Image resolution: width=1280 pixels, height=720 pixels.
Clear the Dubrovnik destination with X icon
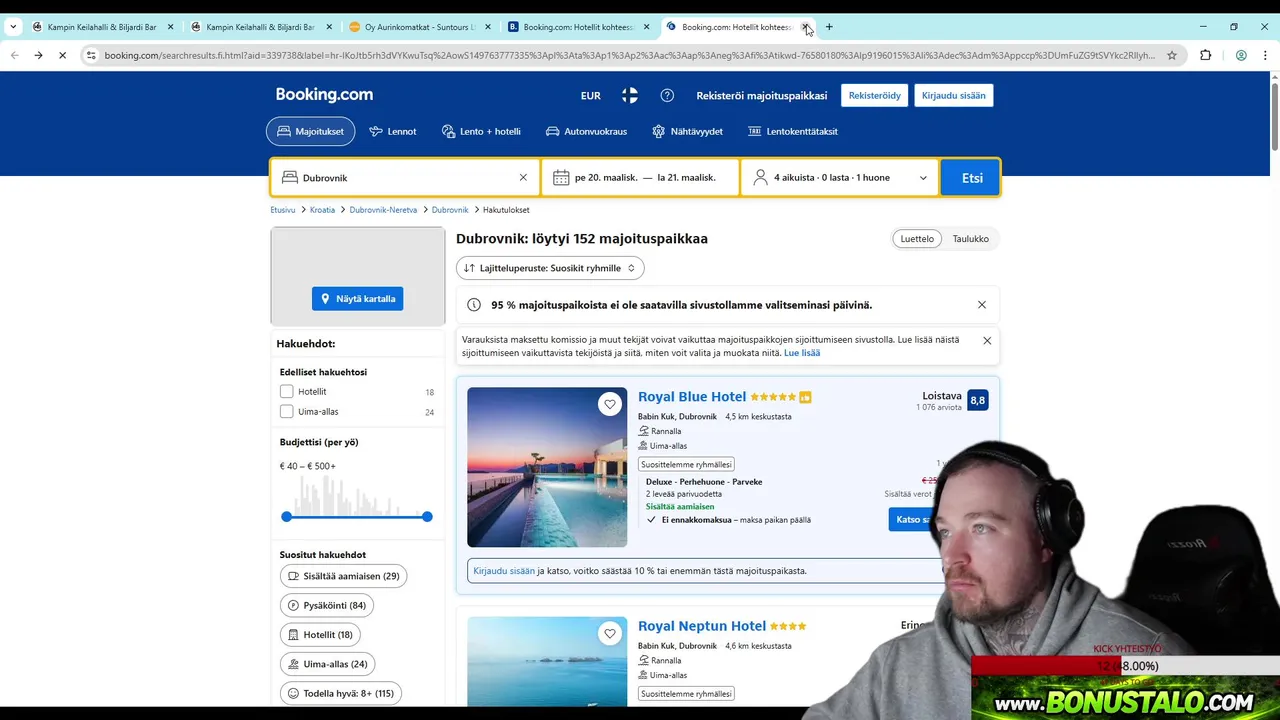[523, 177]
